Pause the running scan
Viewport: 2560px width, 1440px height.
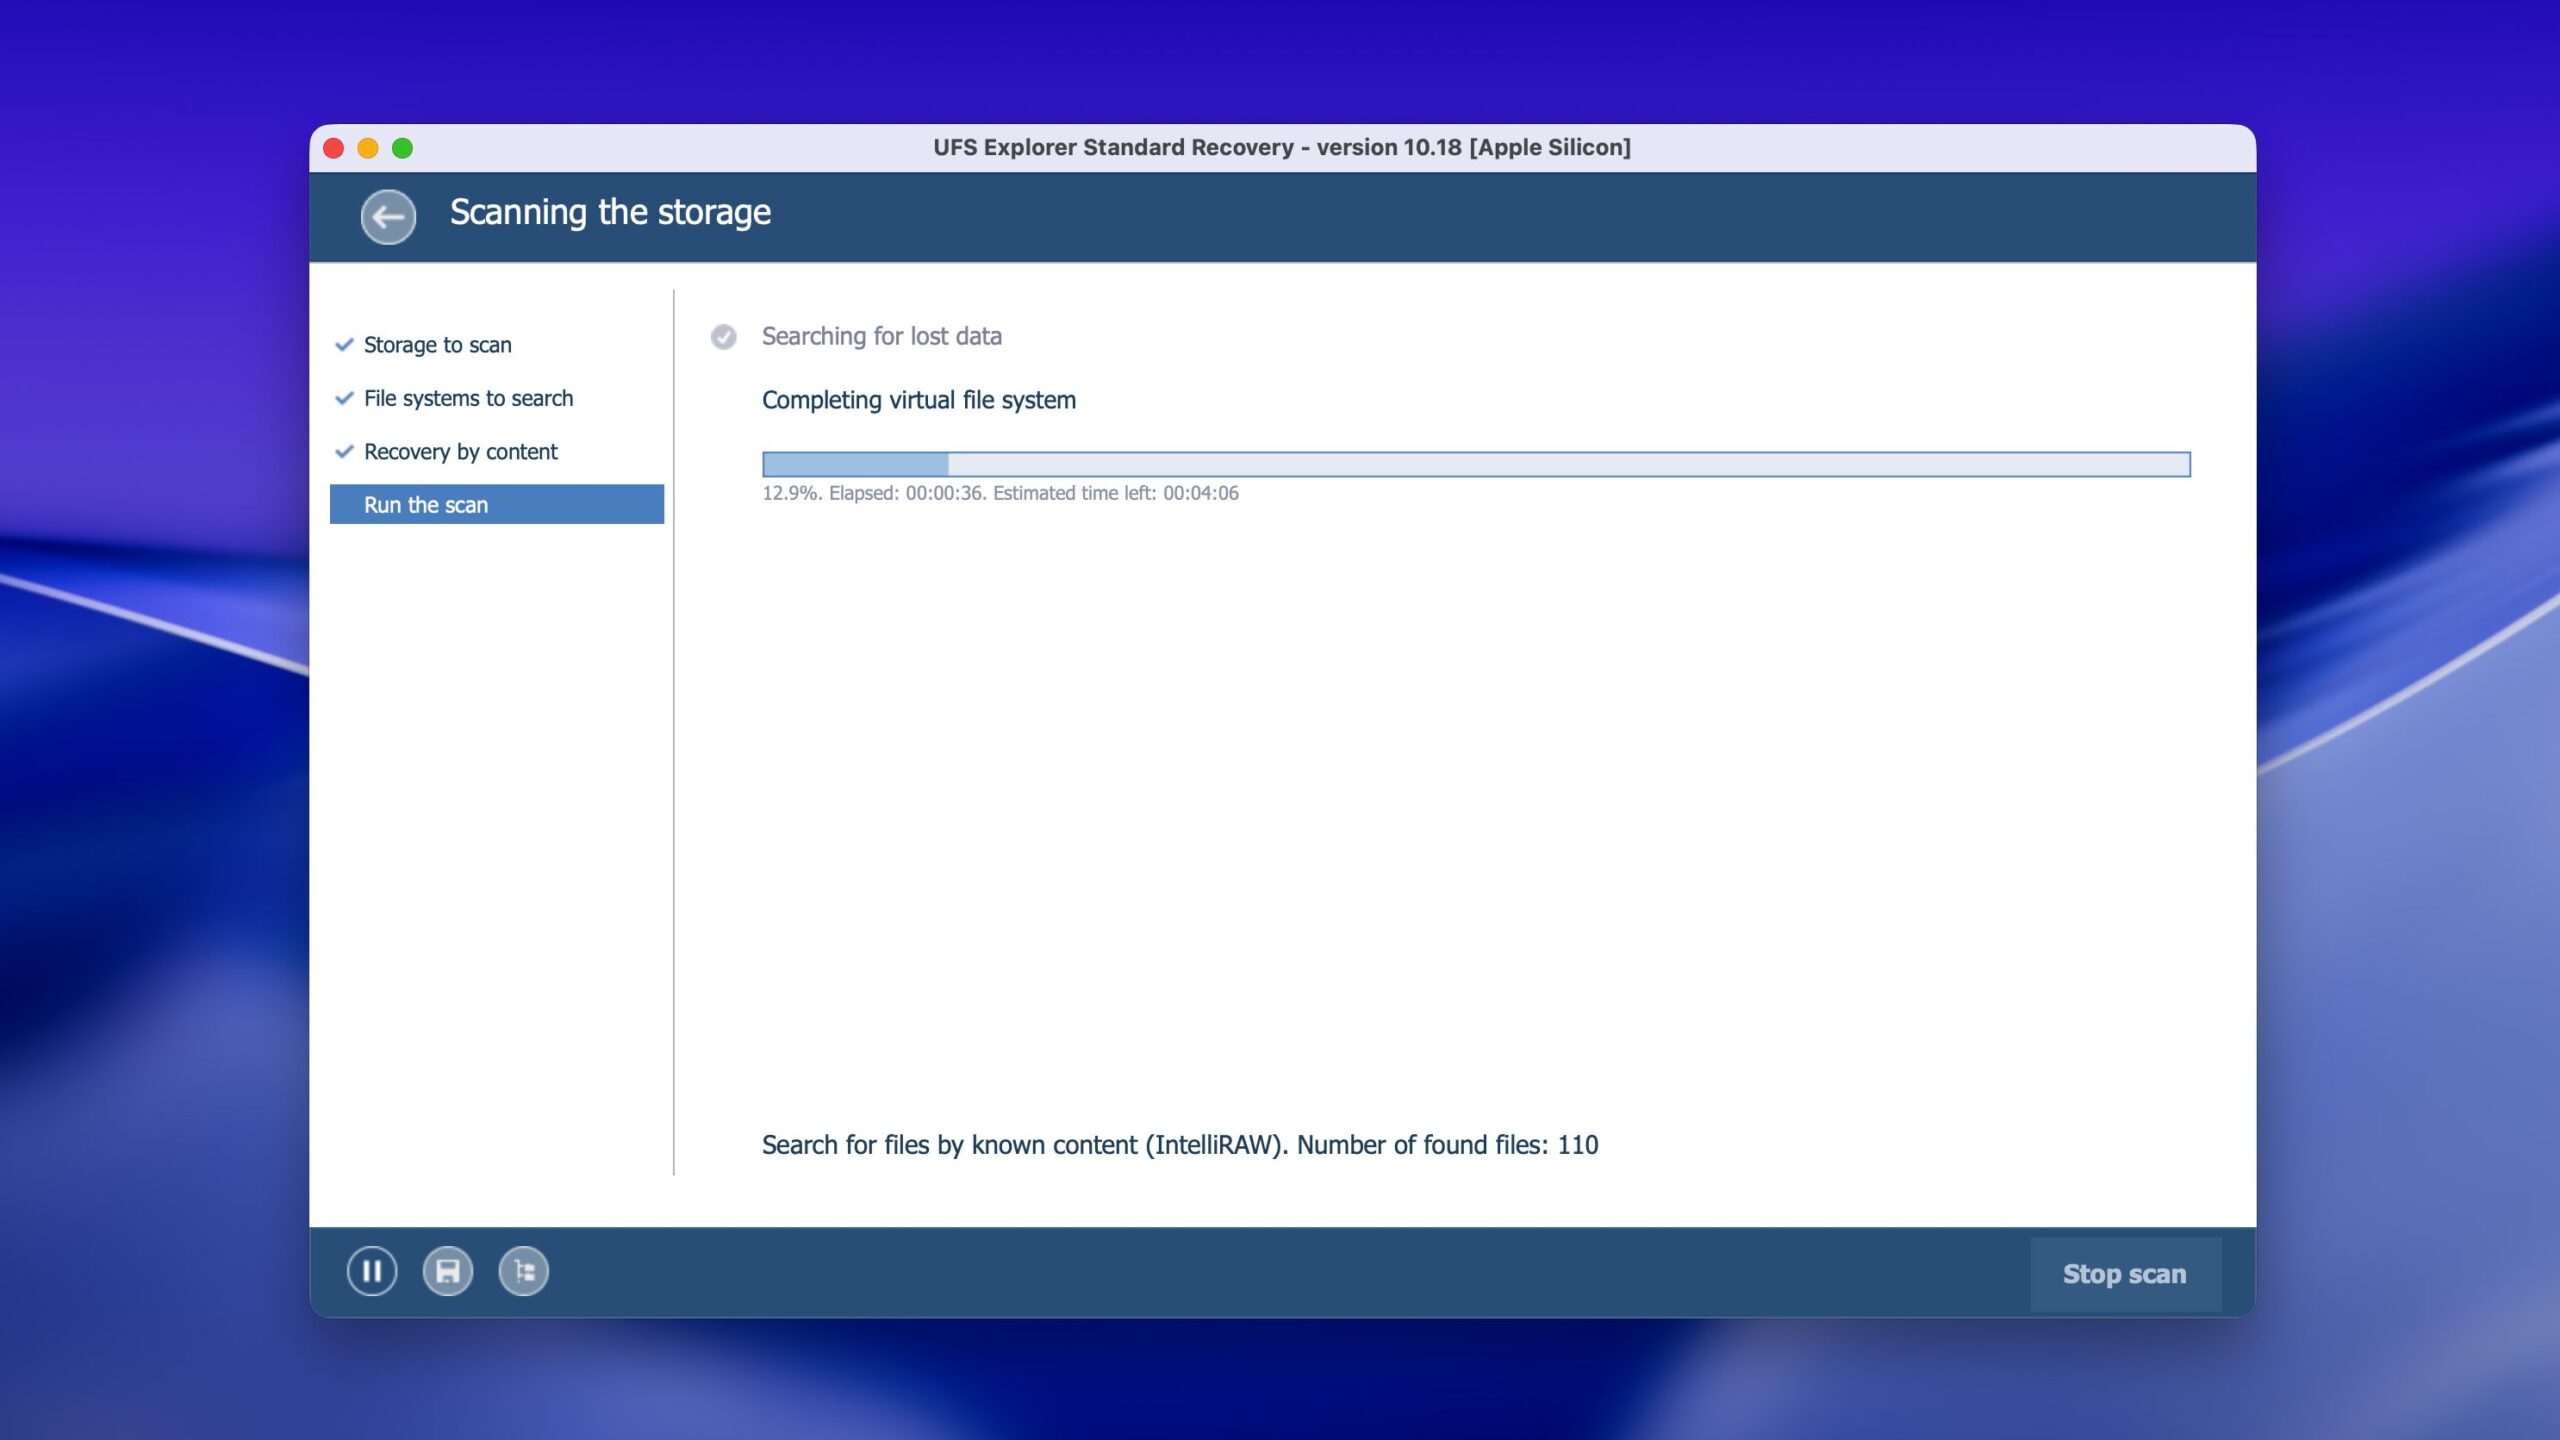pos(372,1271)
